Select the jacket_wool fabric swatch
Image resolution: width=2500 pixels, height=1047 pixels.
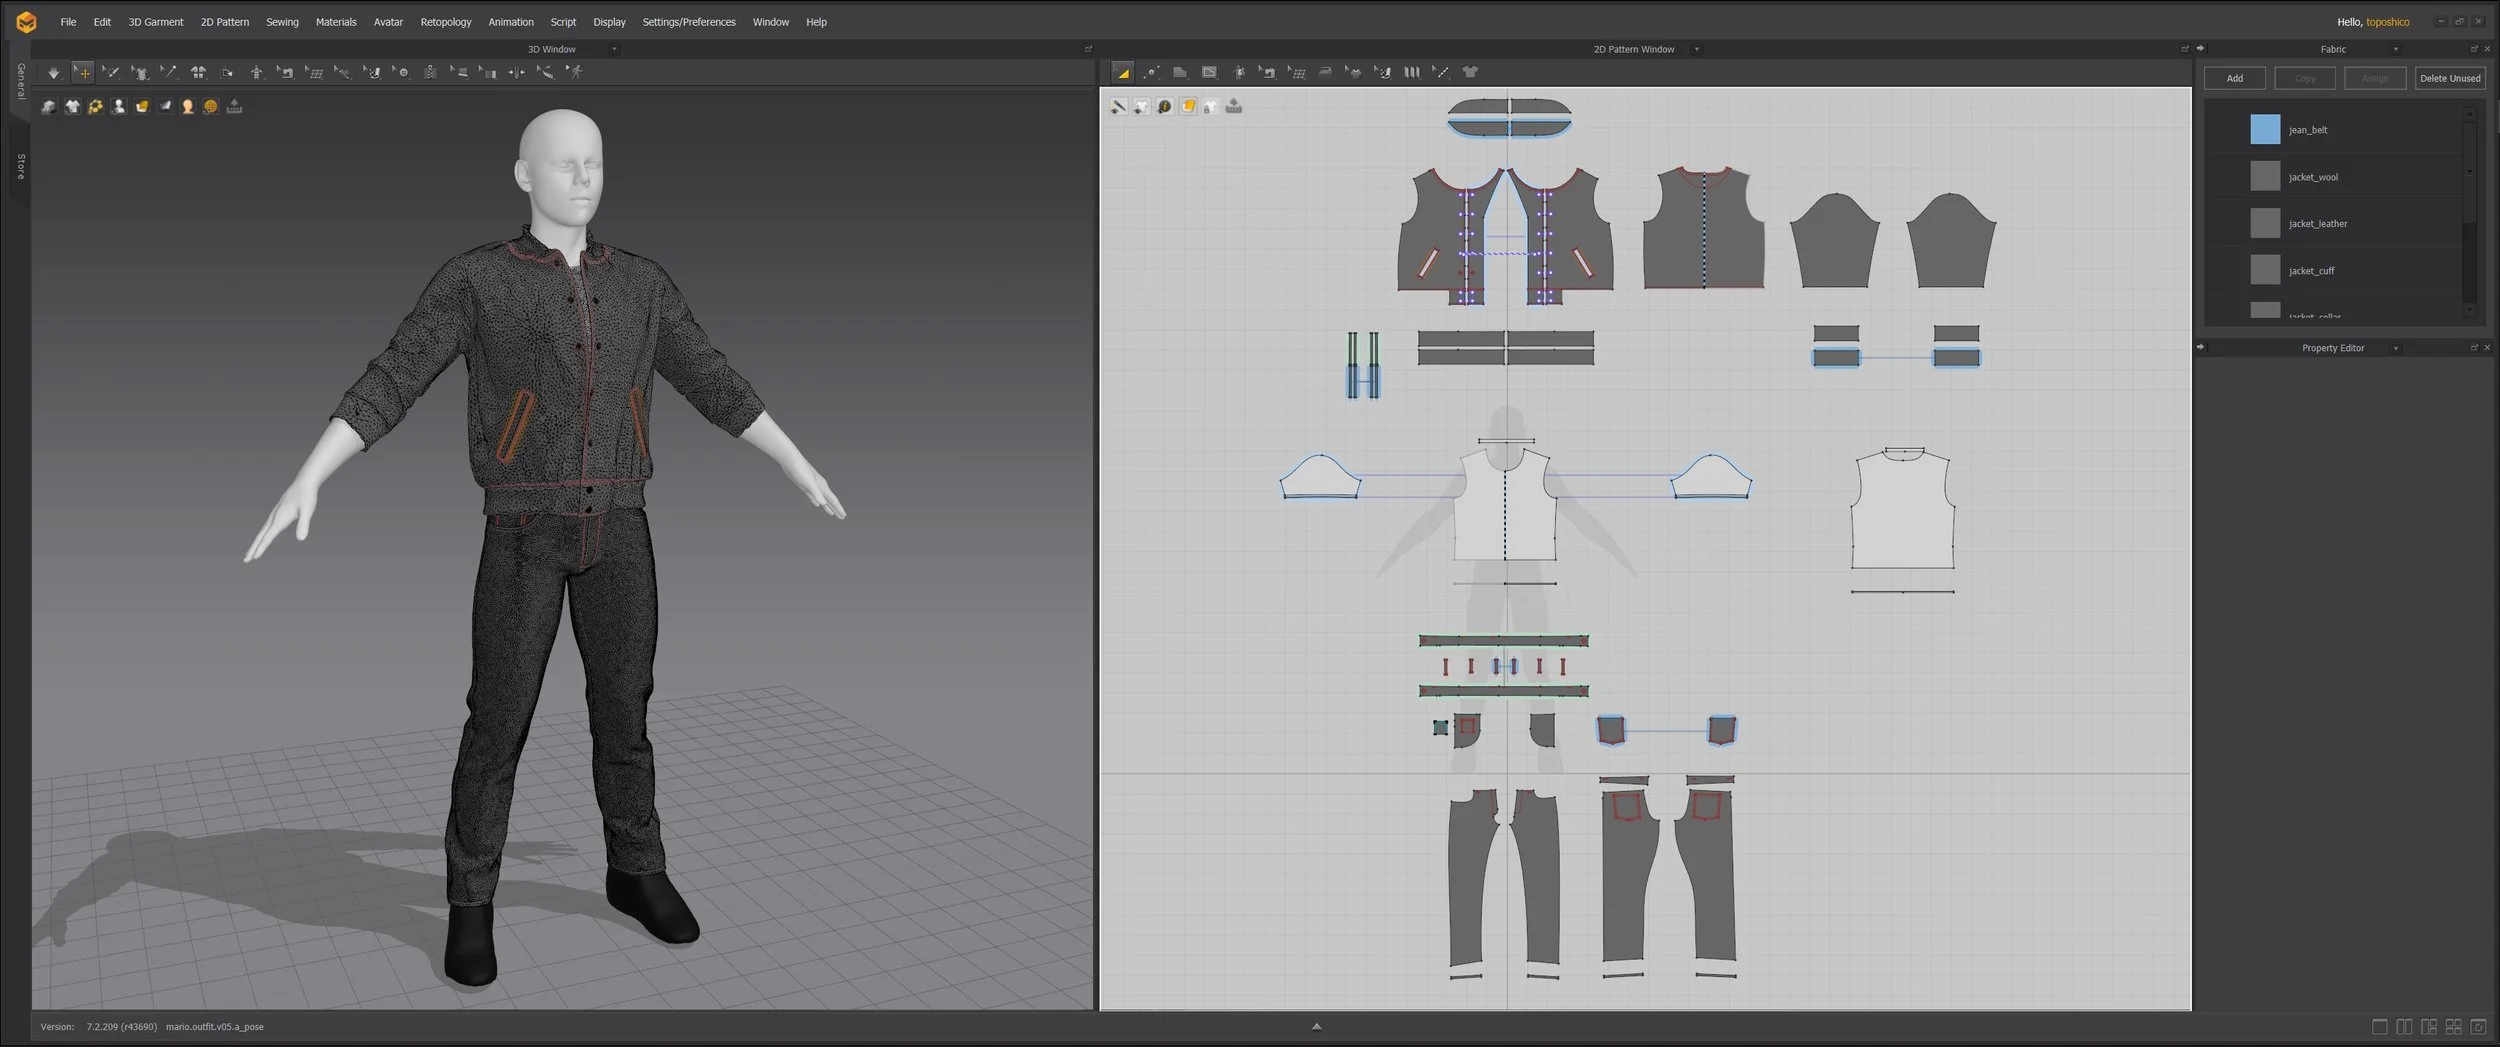[2265, 176]
